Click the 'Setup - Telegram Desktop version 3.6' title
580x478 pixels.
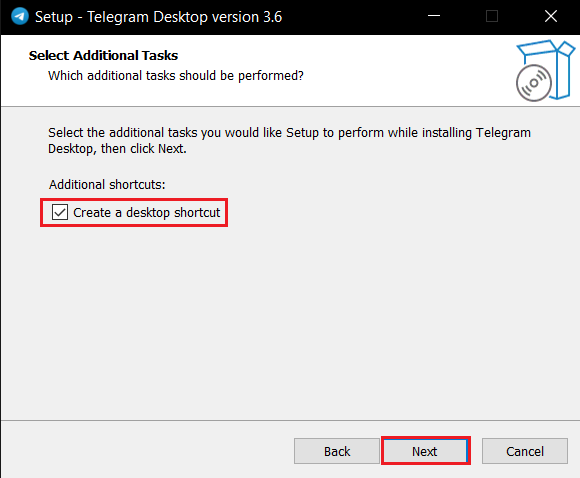click(158, 17)
